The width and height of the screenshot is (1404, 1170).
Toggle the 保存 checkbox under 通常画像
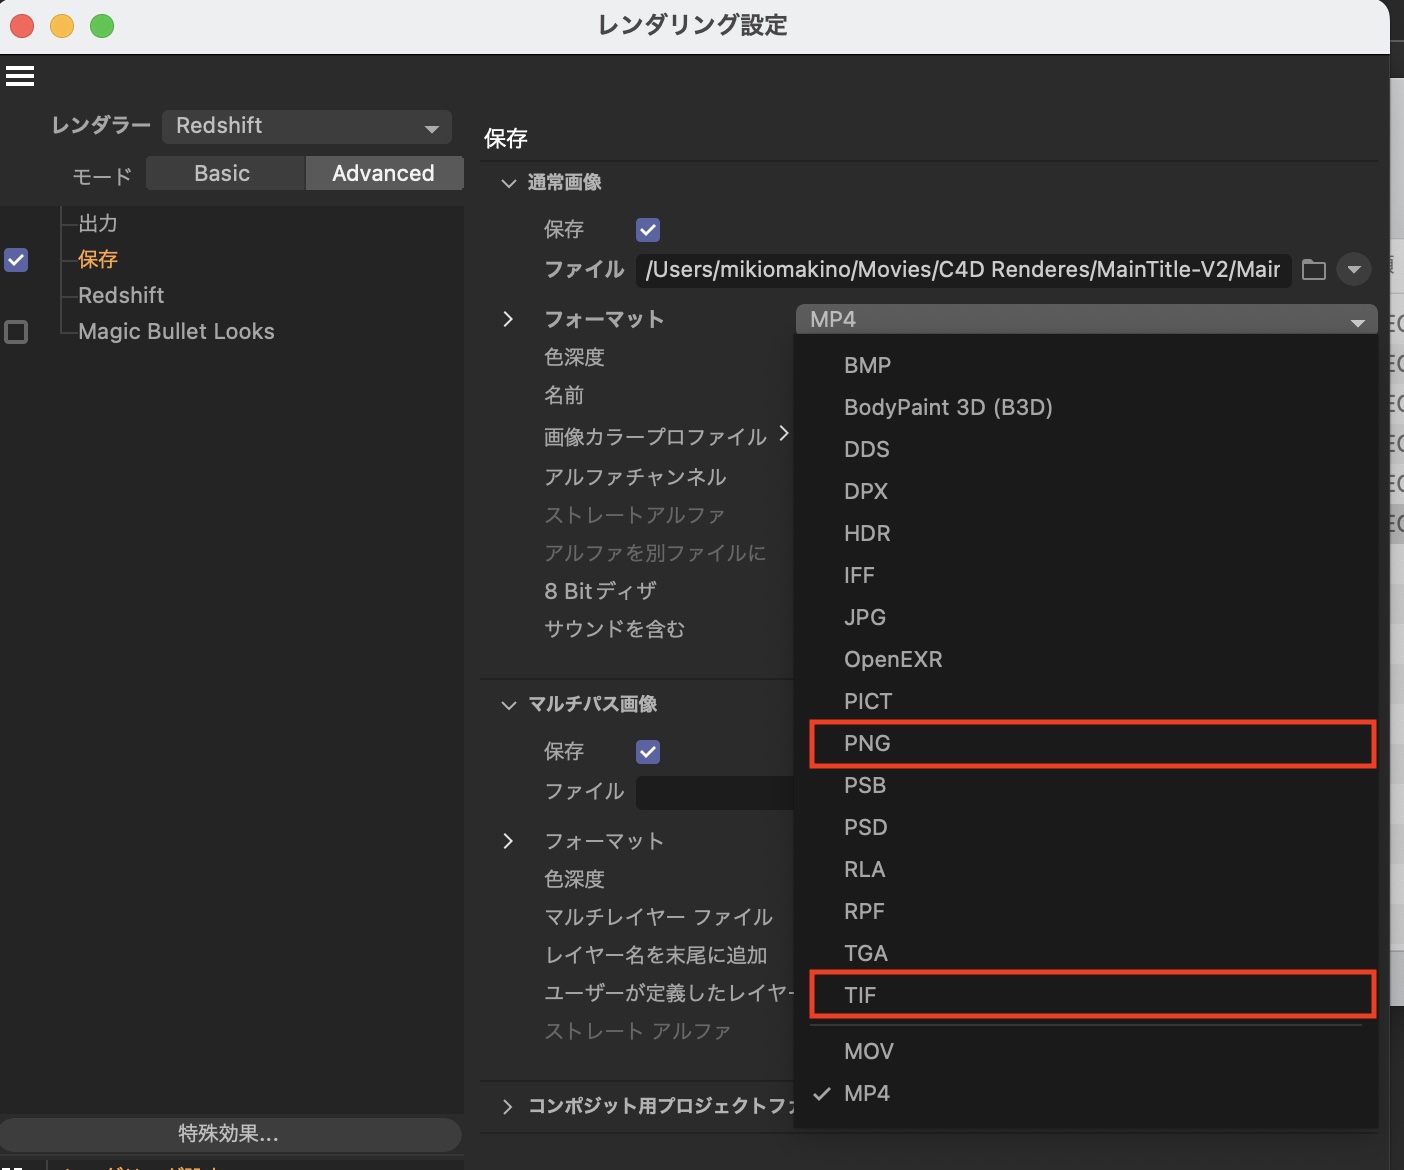pyautogui.click(x=648, y=230)
